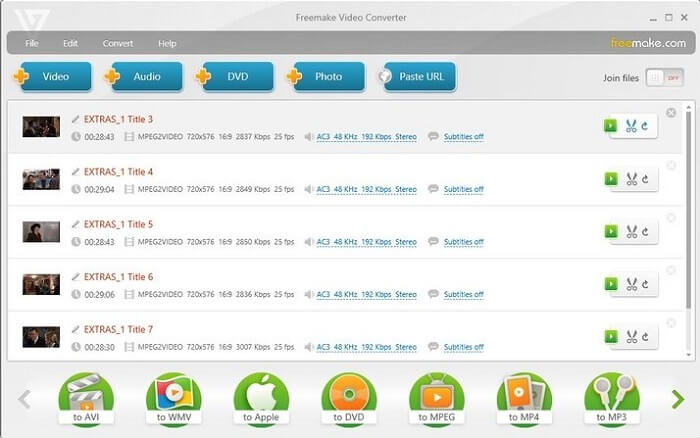Viewport: 700px width, 438px height.
Task: Remove EXTRAS_1 Title 3 from list
Action: click(671, 113)
